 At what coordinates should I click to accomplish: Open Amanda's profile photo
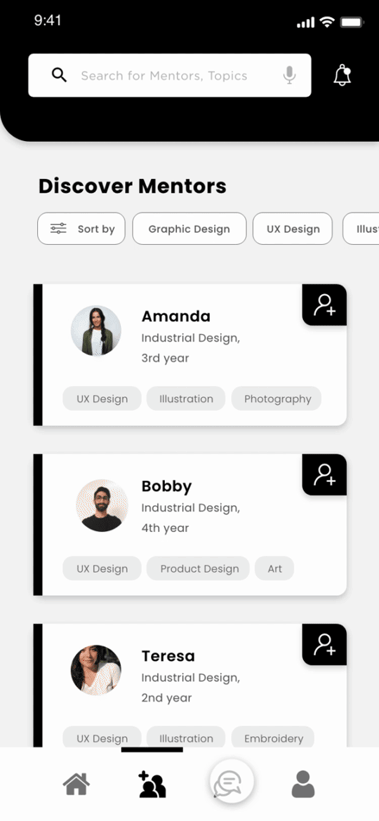point(96,331)
